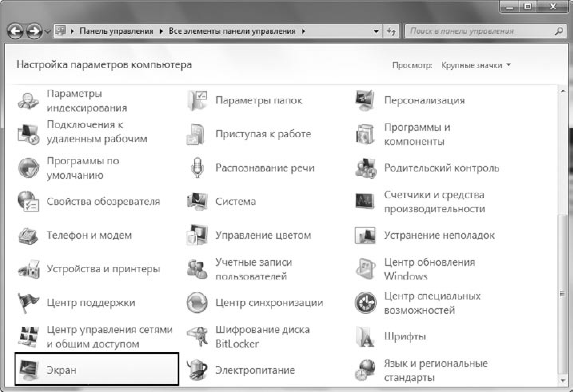Open Центр поддержки flag icon

[29, 303]
